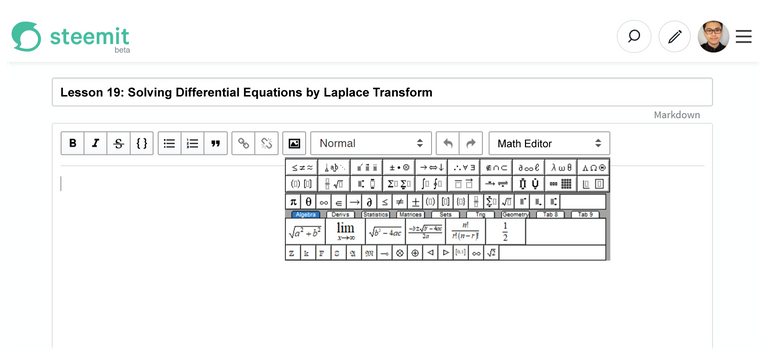The width and height of the screenshot is (768, 360).
Task: Open integral templates palette
Action: point(431,184)
